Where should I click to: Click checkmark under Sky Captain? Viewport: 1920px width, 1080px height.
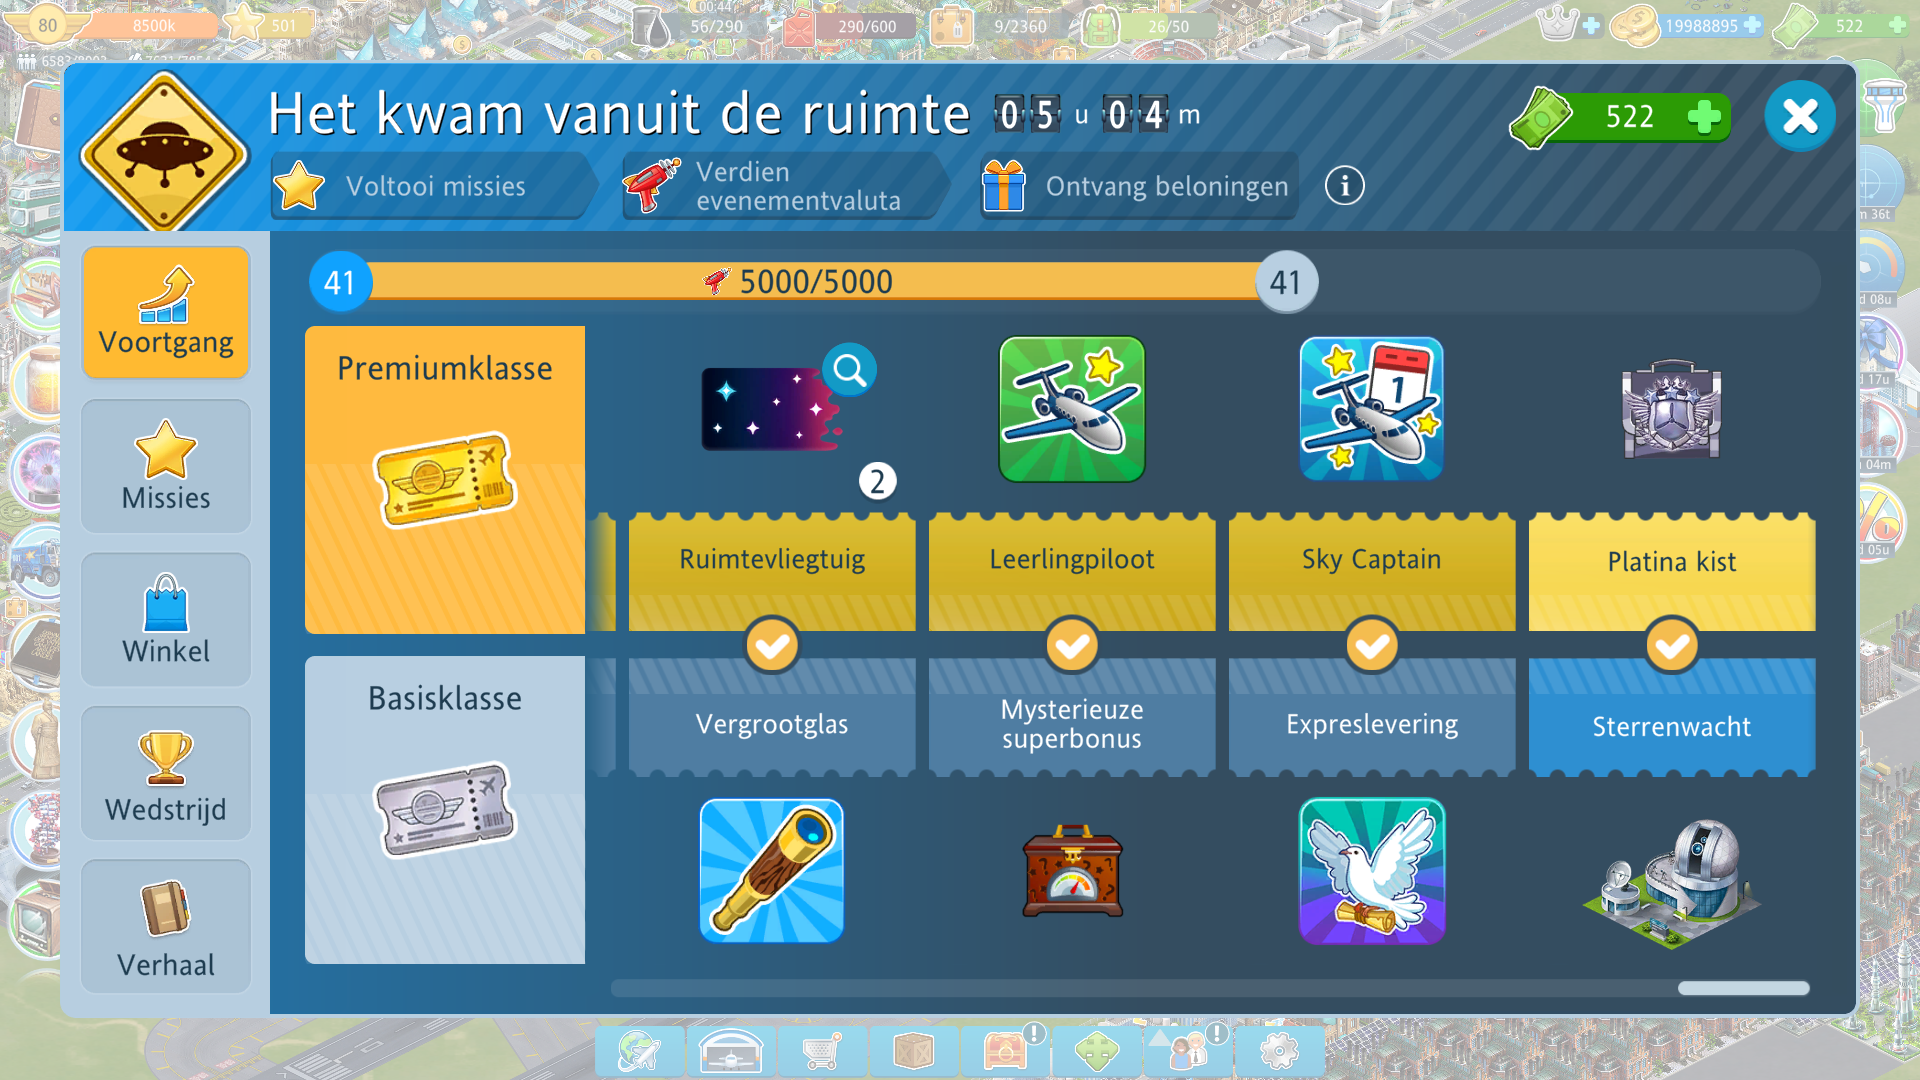point(1372,646)
